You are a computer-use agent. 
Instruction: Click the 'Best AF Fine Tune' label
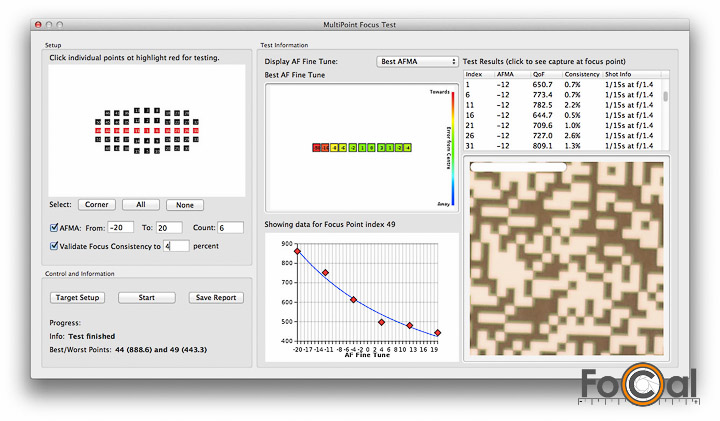click(295, 75)
